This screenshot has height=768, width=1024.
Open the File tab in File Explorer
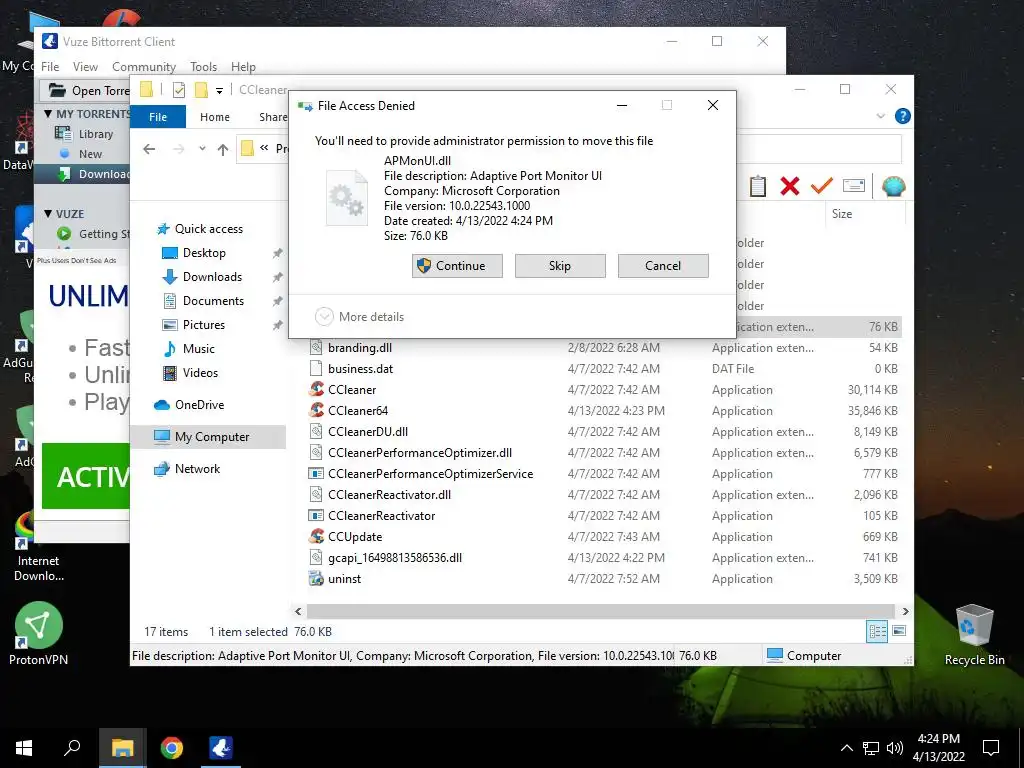tap(158, 117)
